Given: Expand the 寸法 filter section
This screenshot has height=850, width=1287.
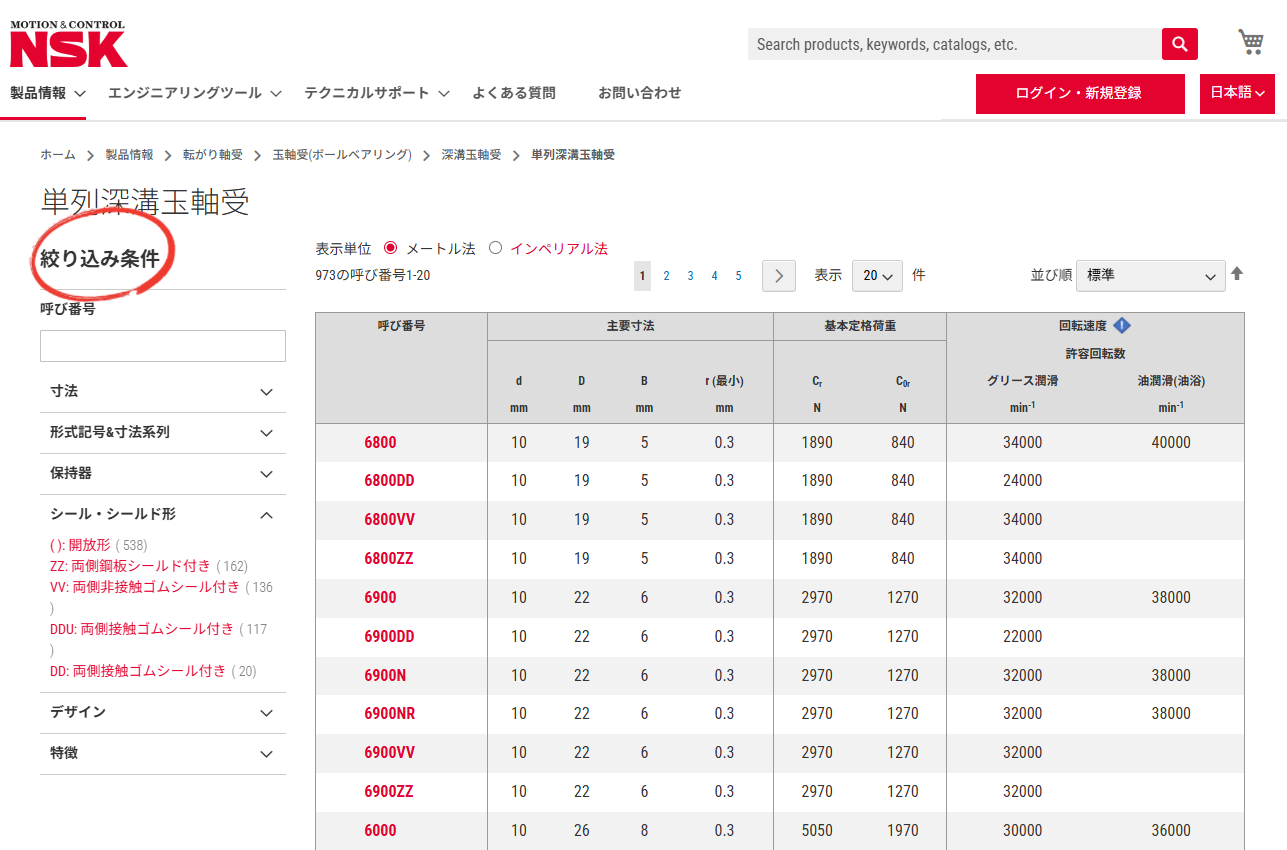Looking at the screenshot, I should point(163,391).
